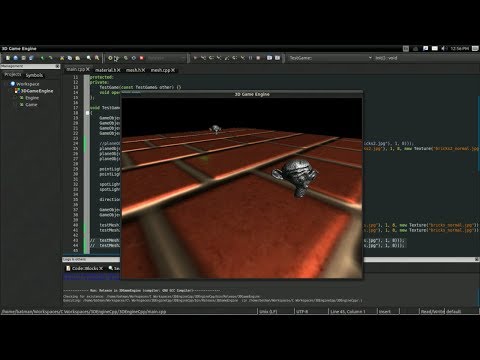Click the Find magnifier icon

click(x=89, y=58)
